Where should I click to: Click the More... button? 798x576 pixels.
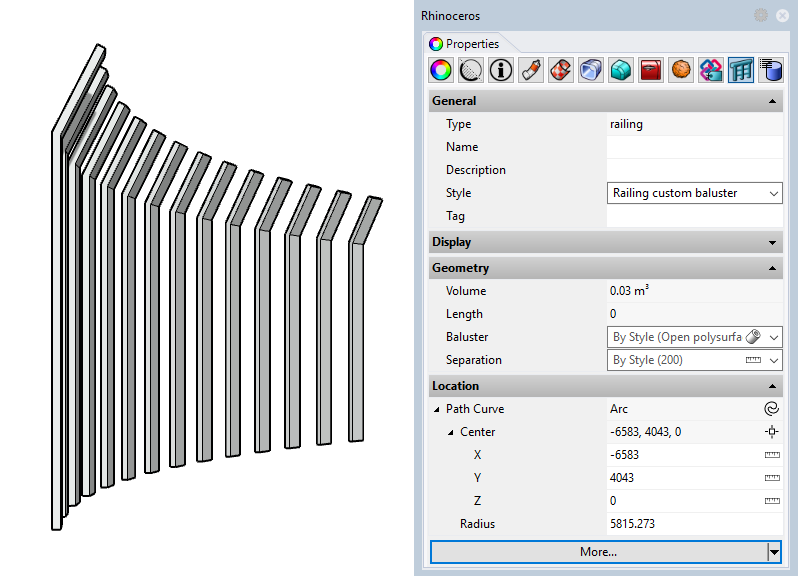598,552
